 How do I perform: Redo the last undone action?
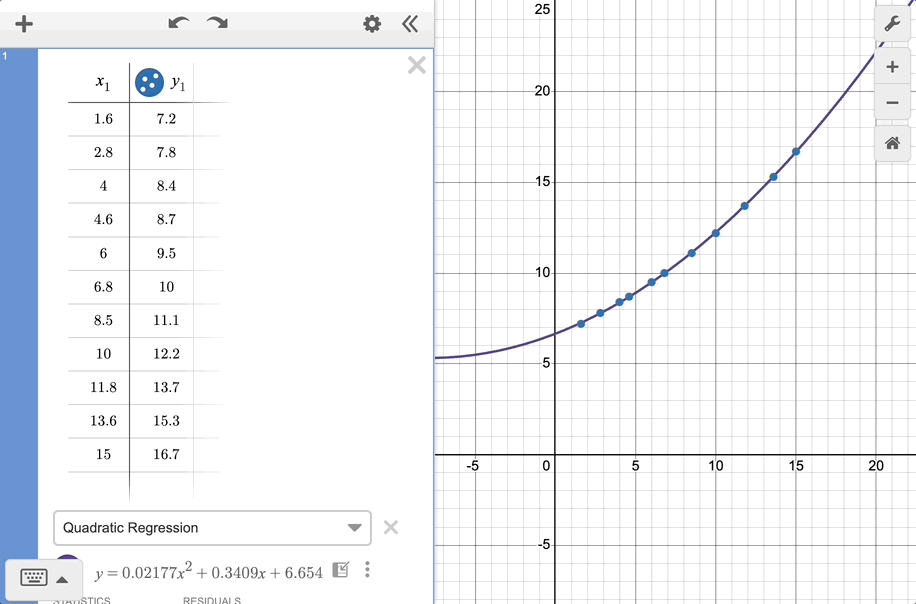coord(217,23)
